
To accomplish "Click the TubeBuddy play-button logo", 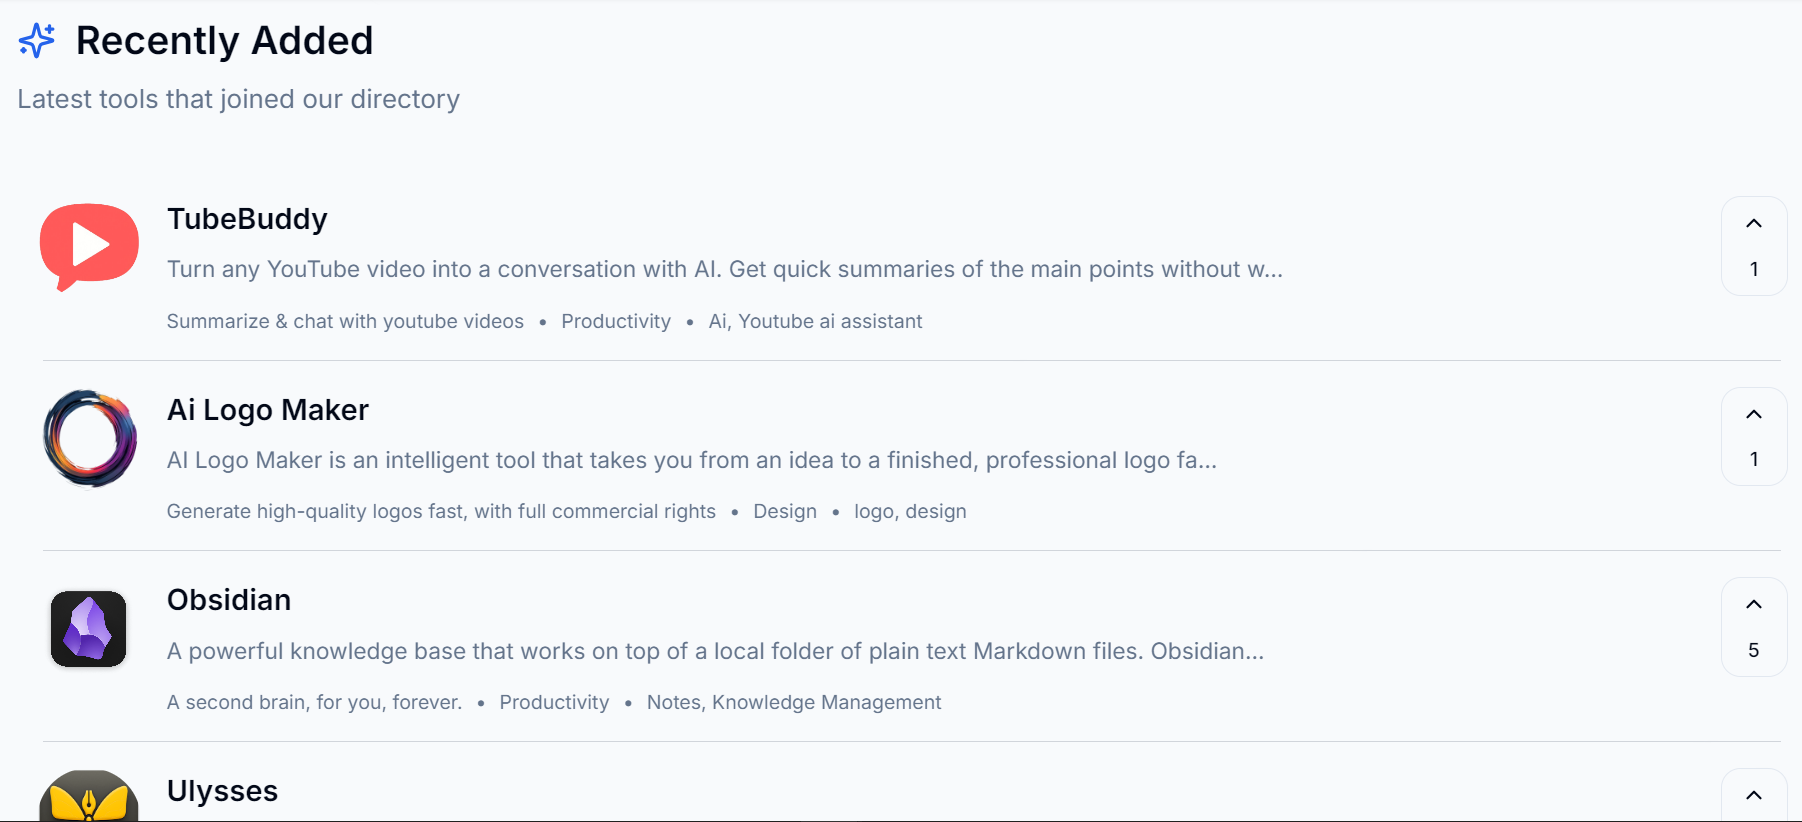I will pyautogui.click(x=88, y=245).
